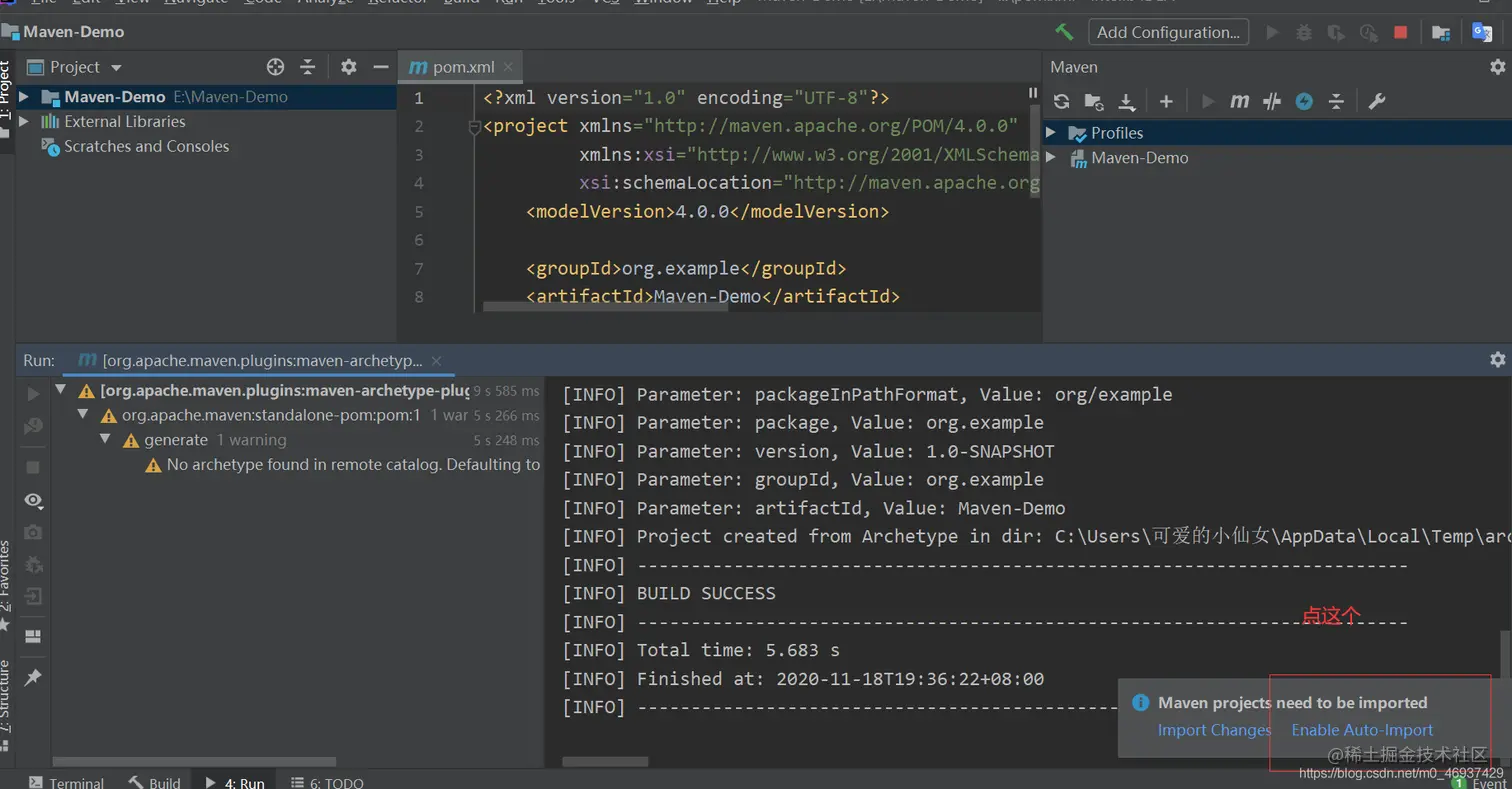The image size is (1512, 789).
Task: Pin the Run tab with pin icon
Action: (x=33, y=678)
